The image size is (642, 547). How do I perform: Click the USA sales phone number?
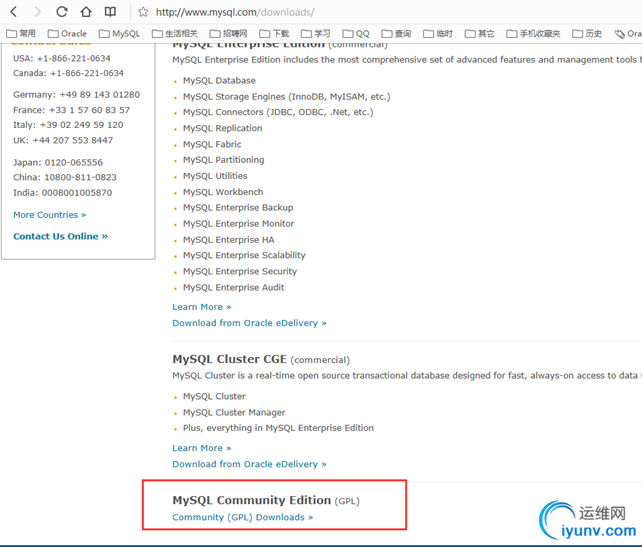point(74,59)
